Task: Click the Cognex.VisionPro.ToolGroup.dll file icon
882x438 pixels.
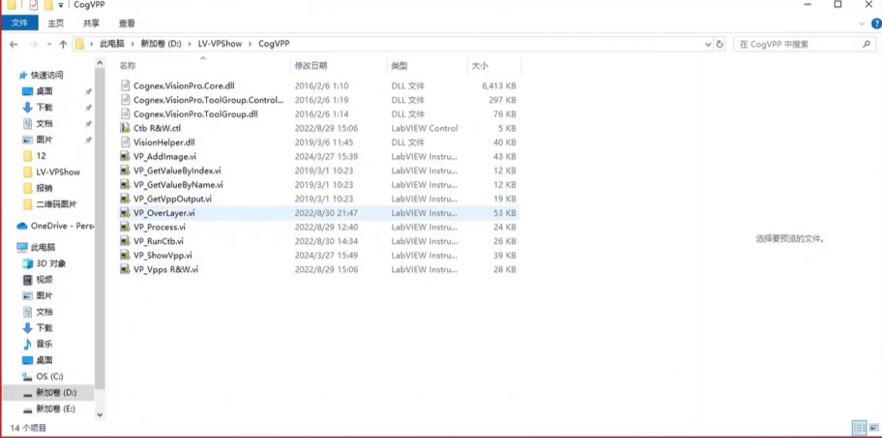Action: click(125, 114)
